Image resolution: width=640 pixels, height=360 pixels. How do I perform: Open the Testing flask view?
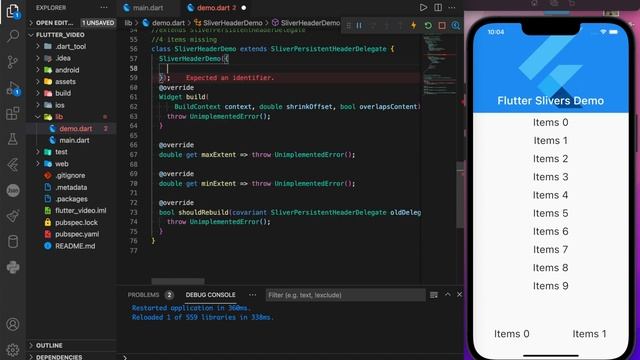[13, 139]
